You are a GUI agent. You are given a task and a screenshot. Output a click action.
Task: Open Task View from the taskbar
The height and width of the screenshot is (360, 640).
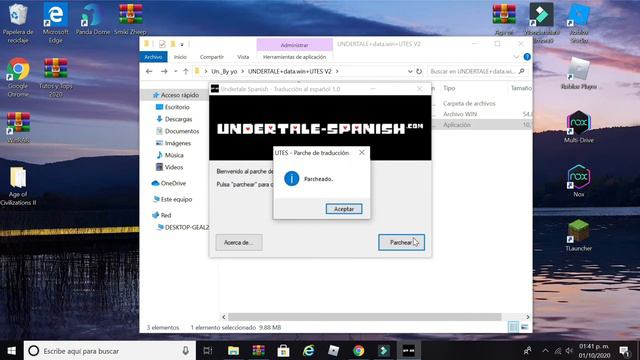(208, 351)
